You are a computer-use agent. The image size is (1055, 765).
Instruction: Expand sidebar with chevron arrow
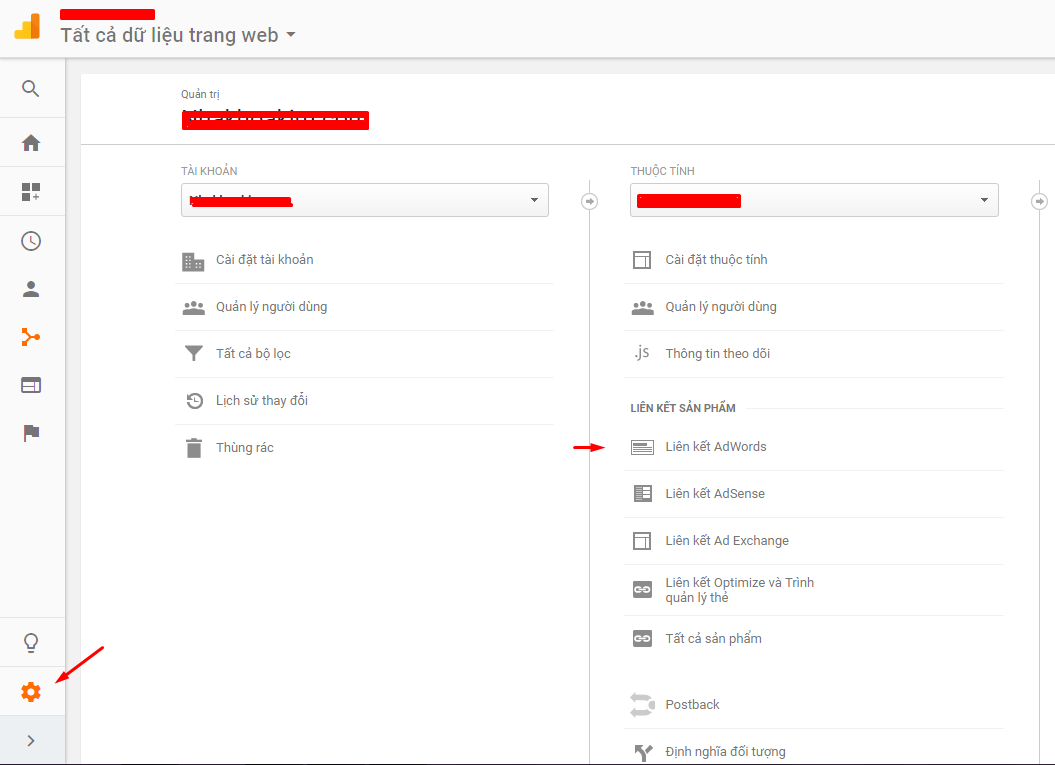pyautogui.click(x=31, y=741)
